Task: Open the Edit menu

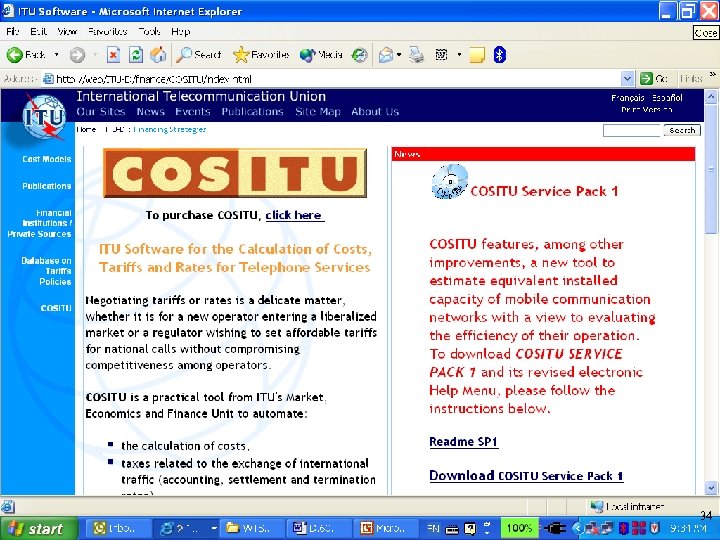Action: 38,32
